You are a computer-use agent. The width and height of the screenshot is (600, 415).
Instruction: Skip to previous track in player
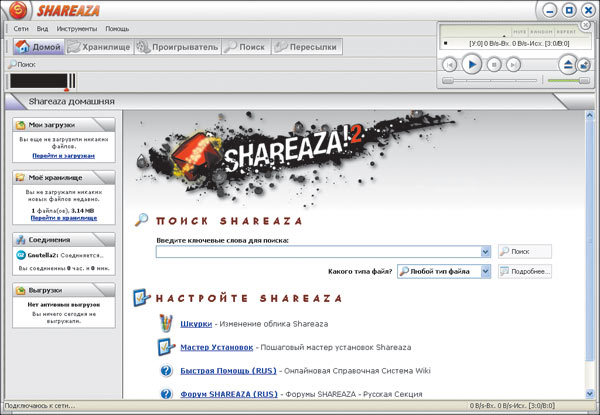click(x=450, y=64)
